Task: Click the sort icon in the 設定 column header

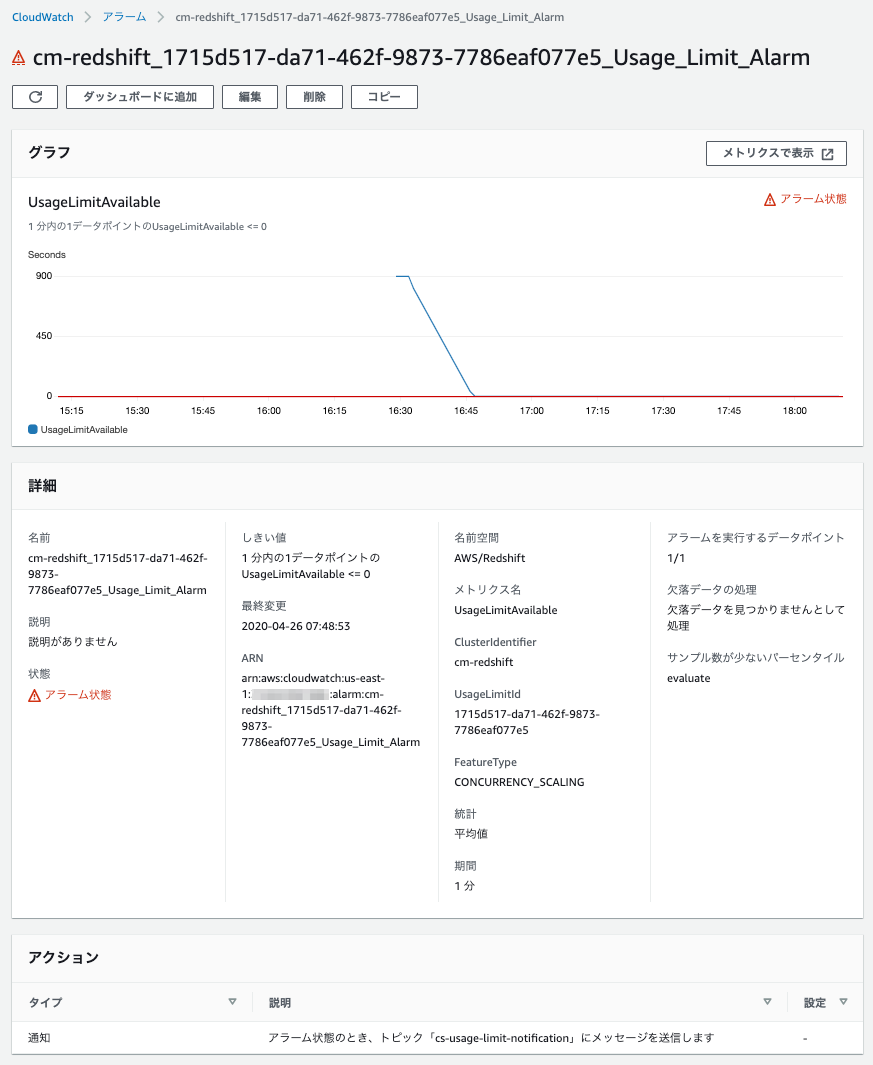Action: (842, 1002)
